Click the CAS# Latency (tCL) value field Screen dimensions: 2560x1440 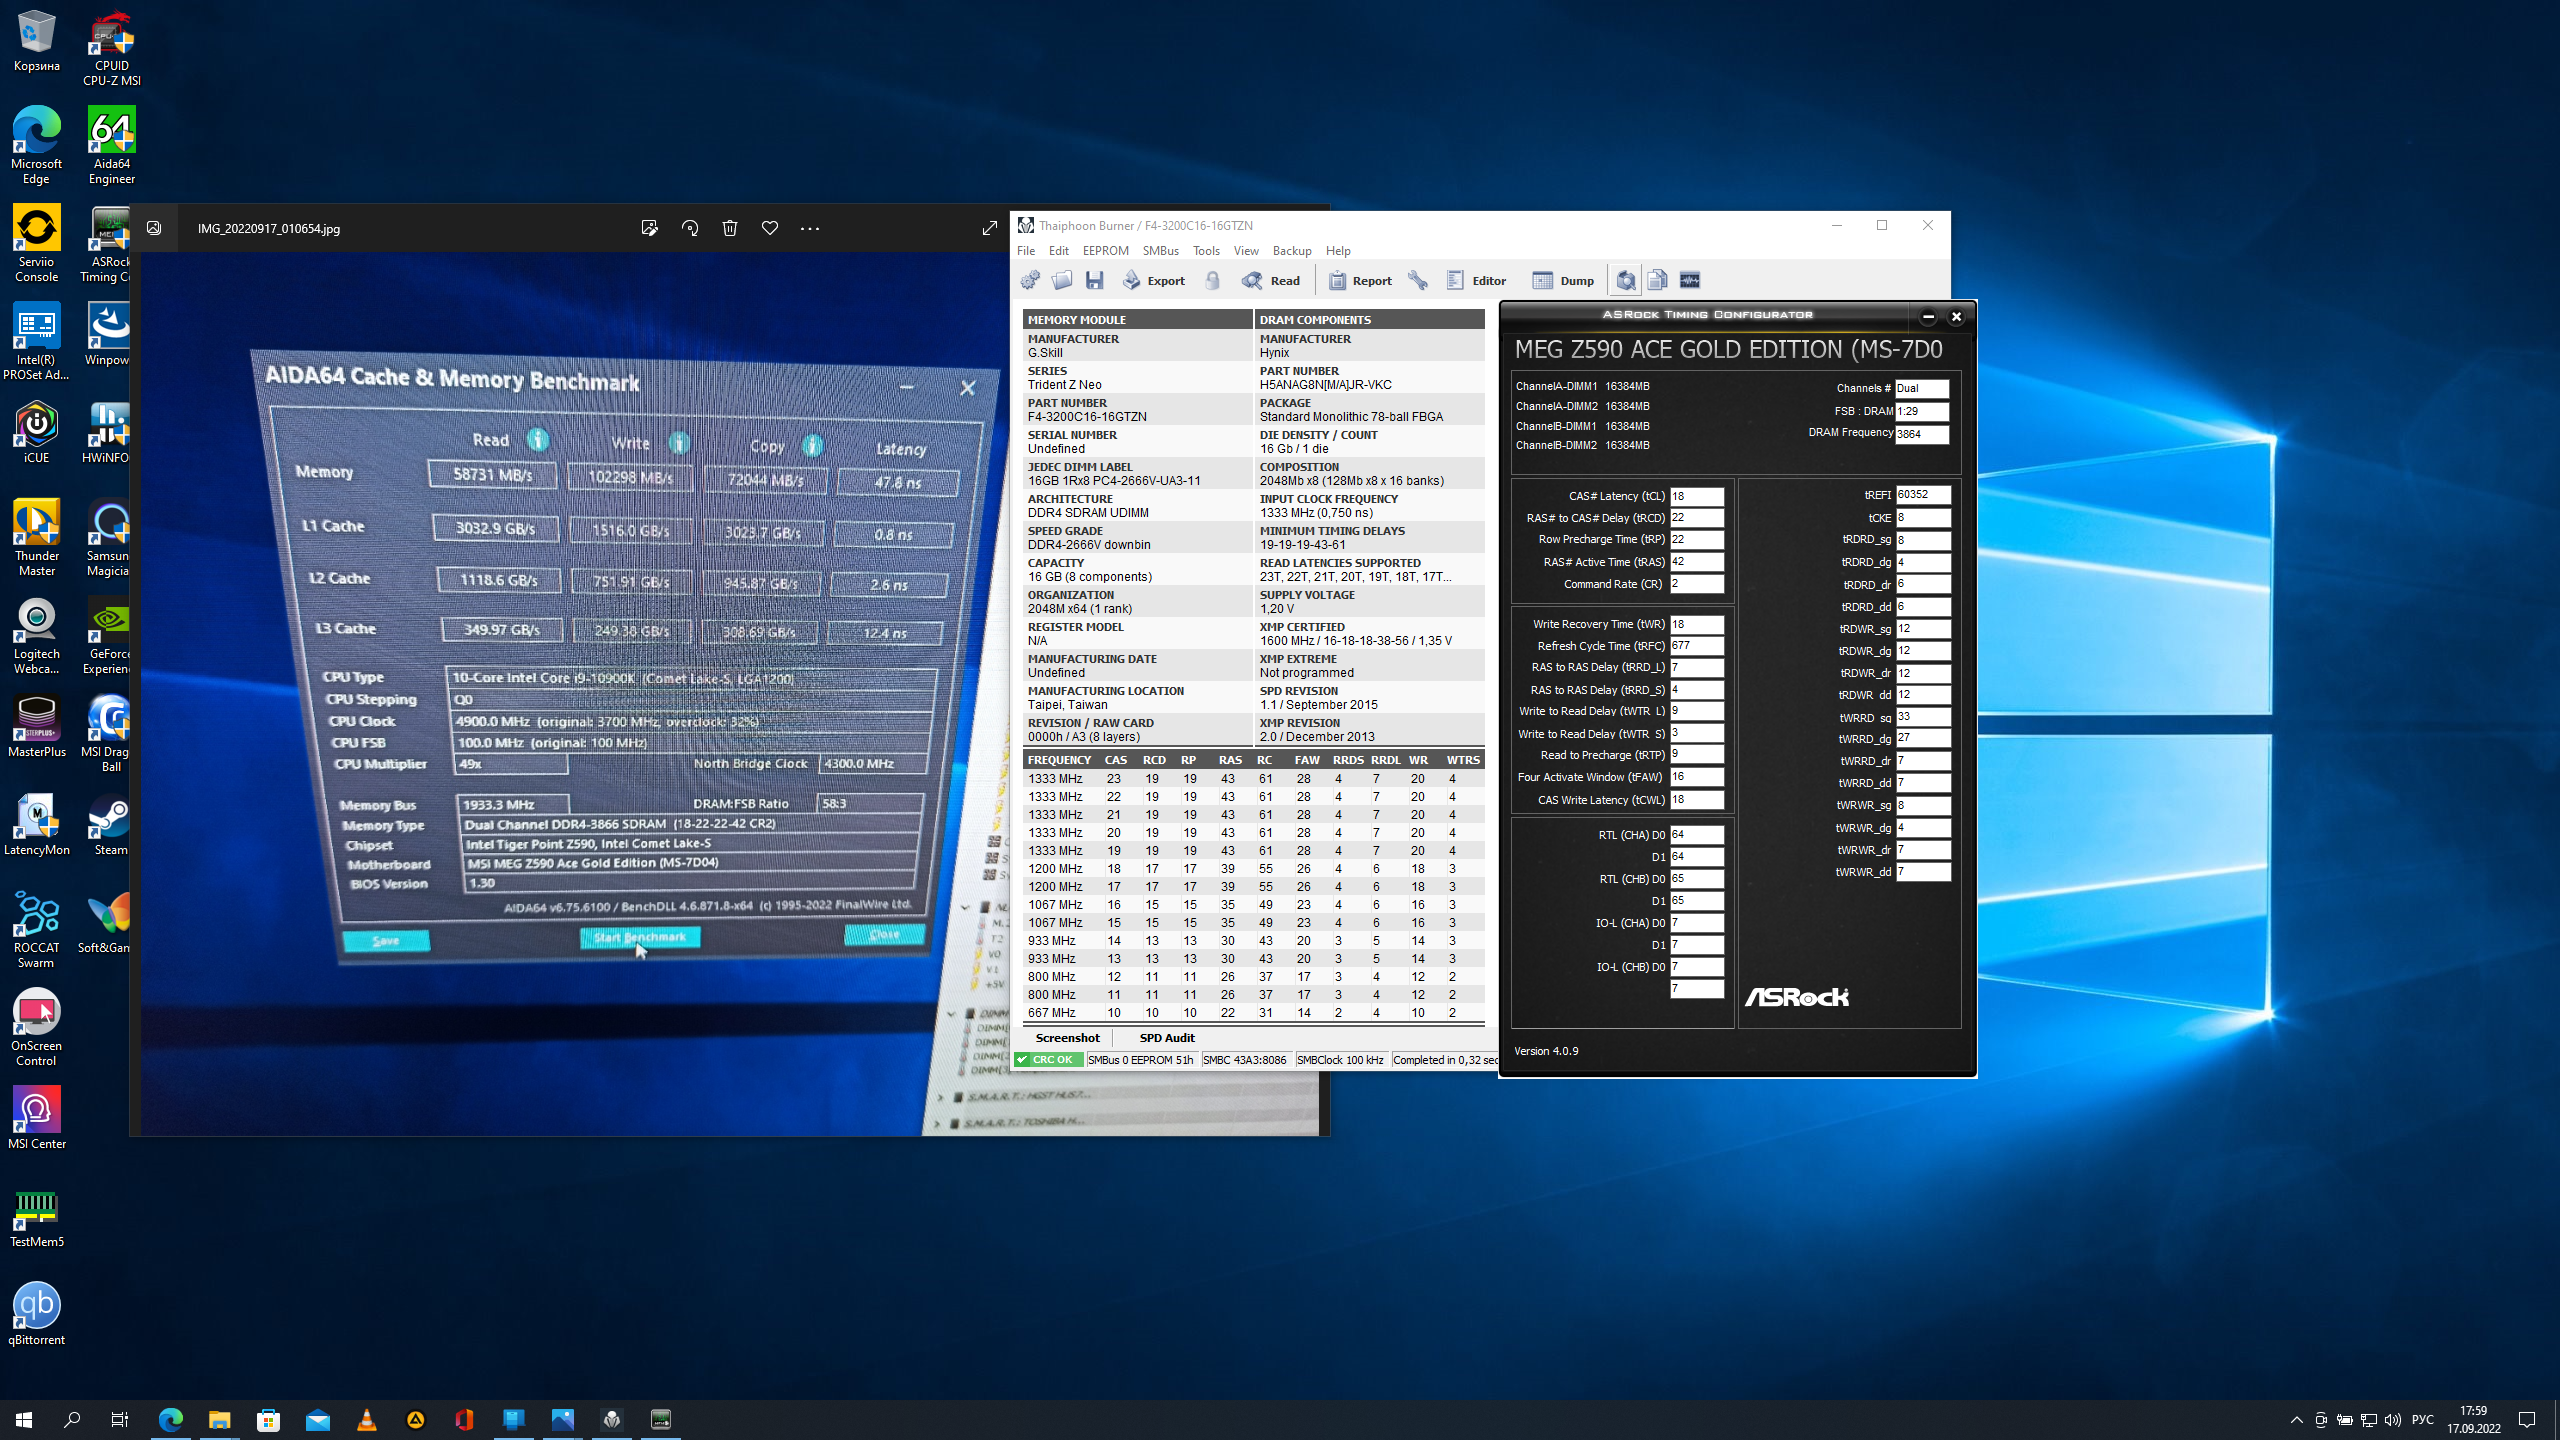click(1696, 497)
